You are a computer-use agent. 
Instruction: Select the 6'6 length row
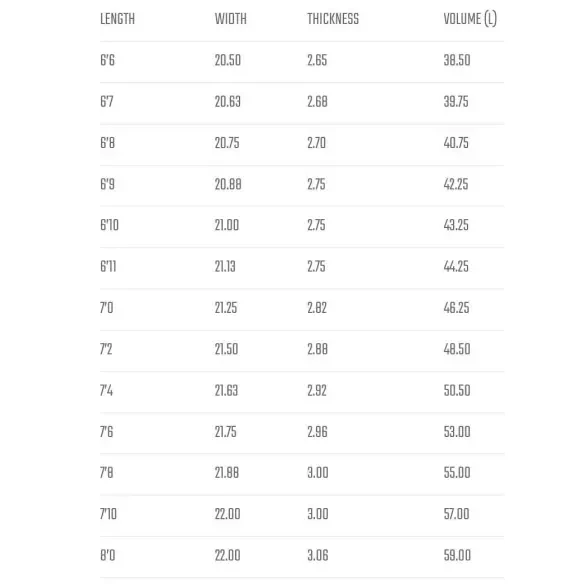coord(302,60)
